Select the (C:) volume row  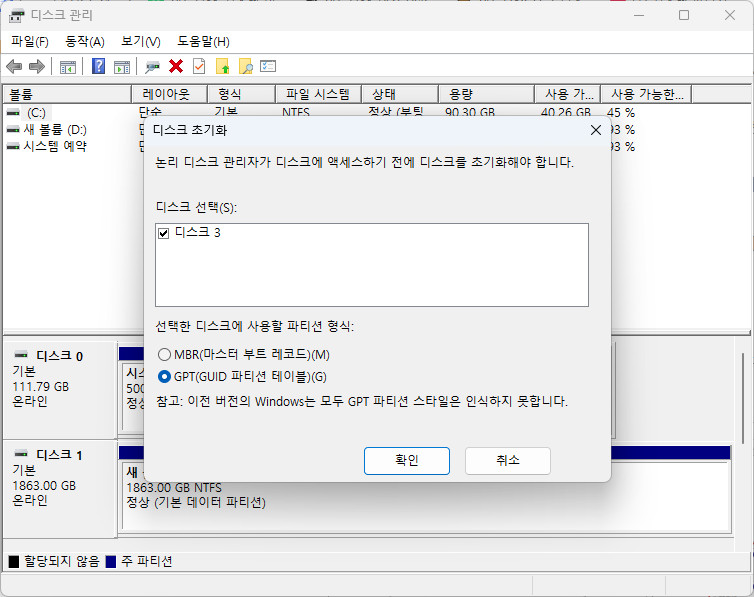coord(37,112)
